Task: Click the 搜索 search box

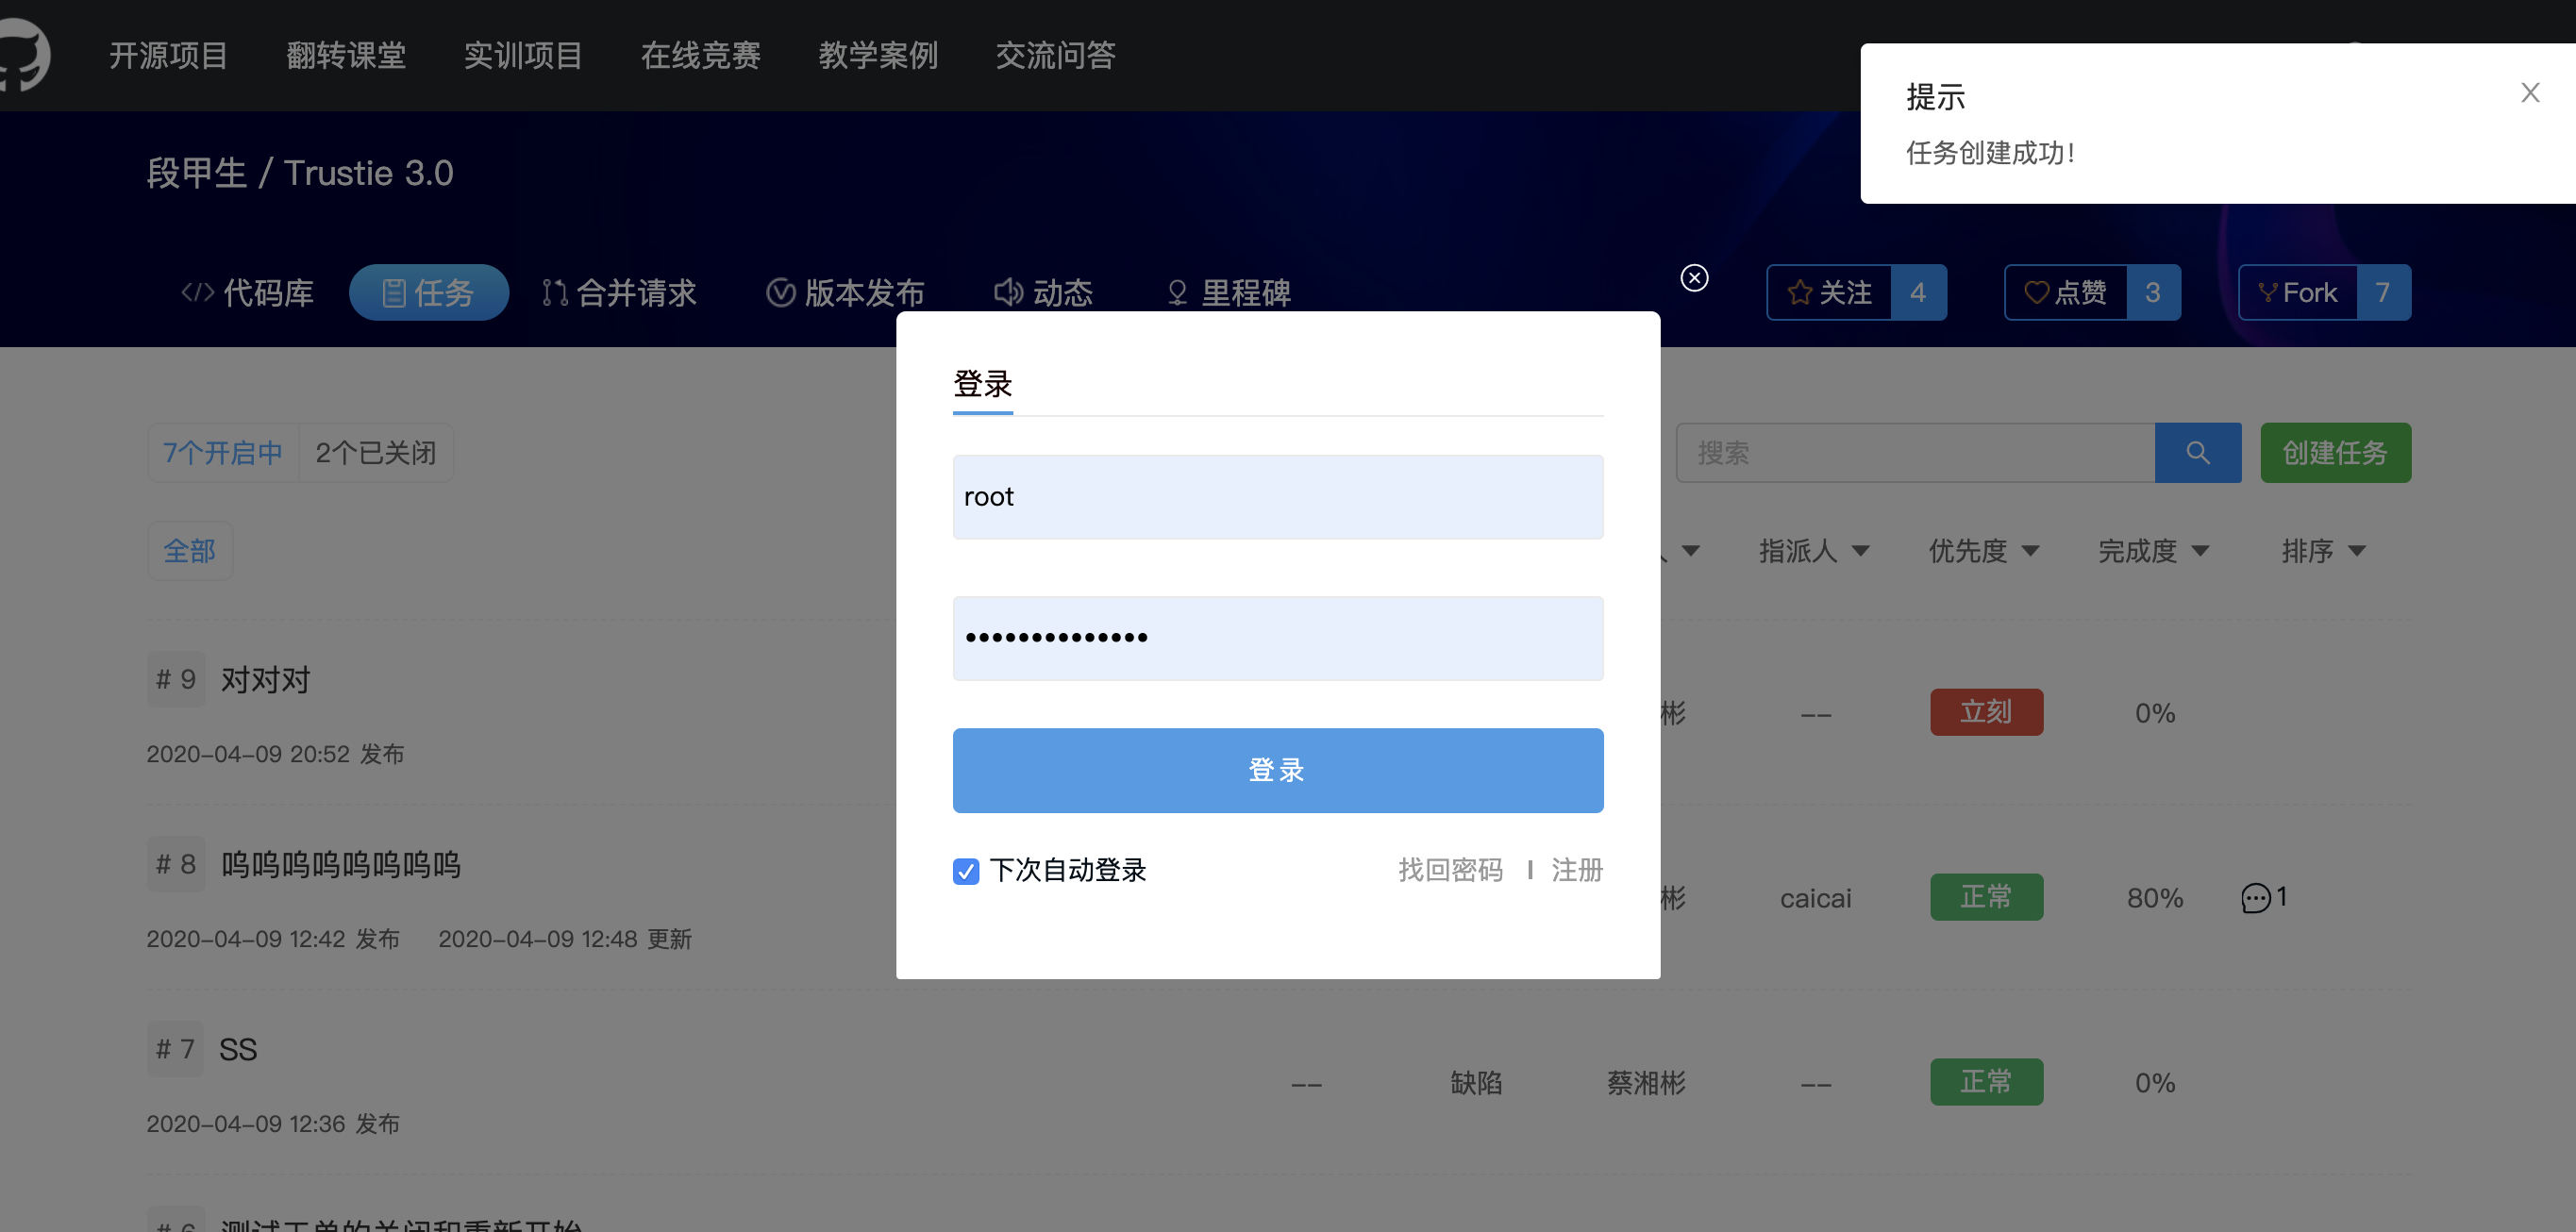Action: point(1915,453)
